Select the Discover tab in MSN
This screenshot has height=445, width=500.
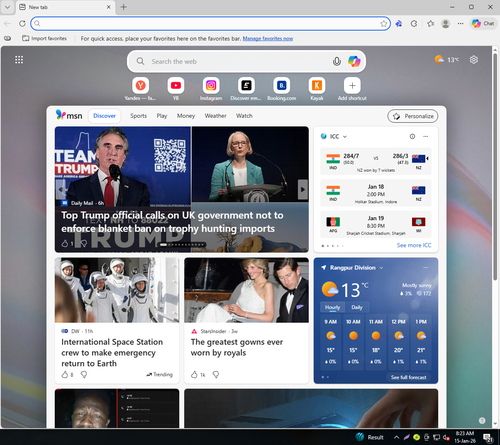coord(104,116)
